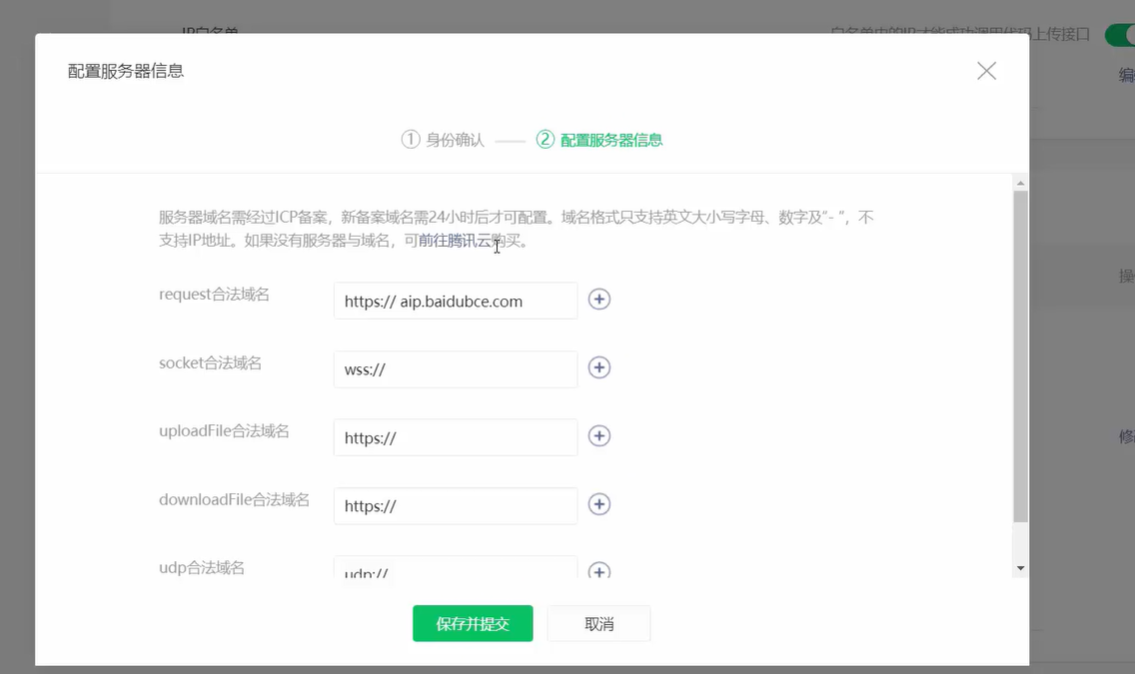1135x674 pixels.
Task: Add another udp合法域名 entry with plus icon
Action: tap(599, 570)
